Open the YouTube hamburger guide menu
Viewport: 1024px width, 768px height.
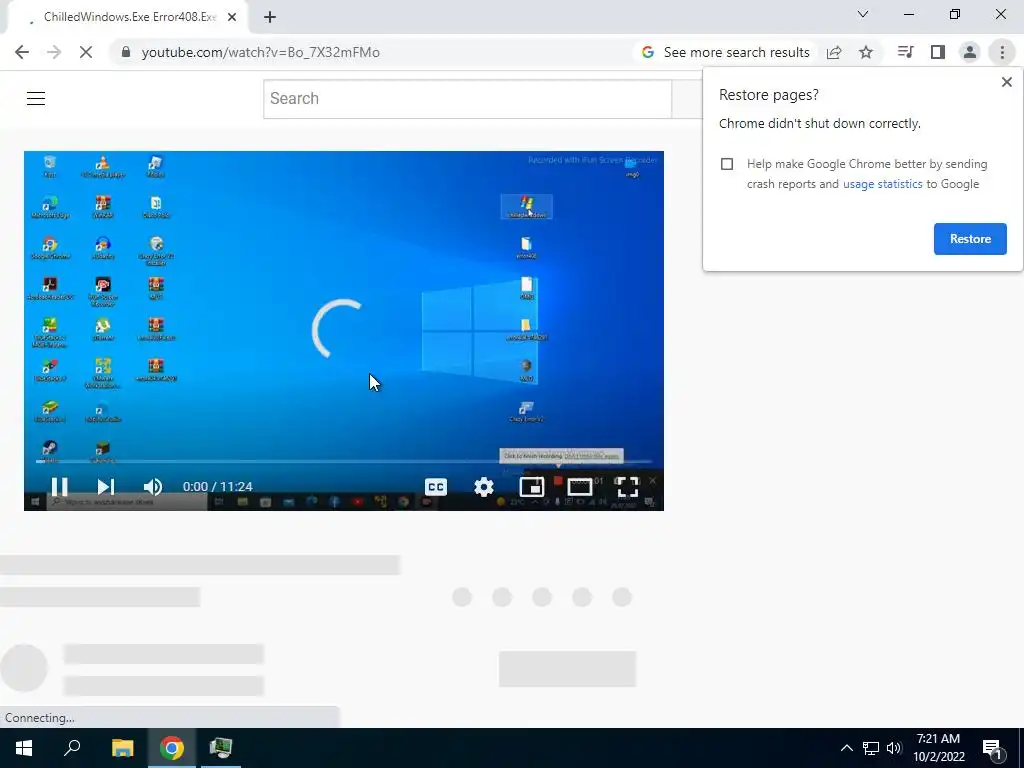pyautogui.click(x=36, y=99)
